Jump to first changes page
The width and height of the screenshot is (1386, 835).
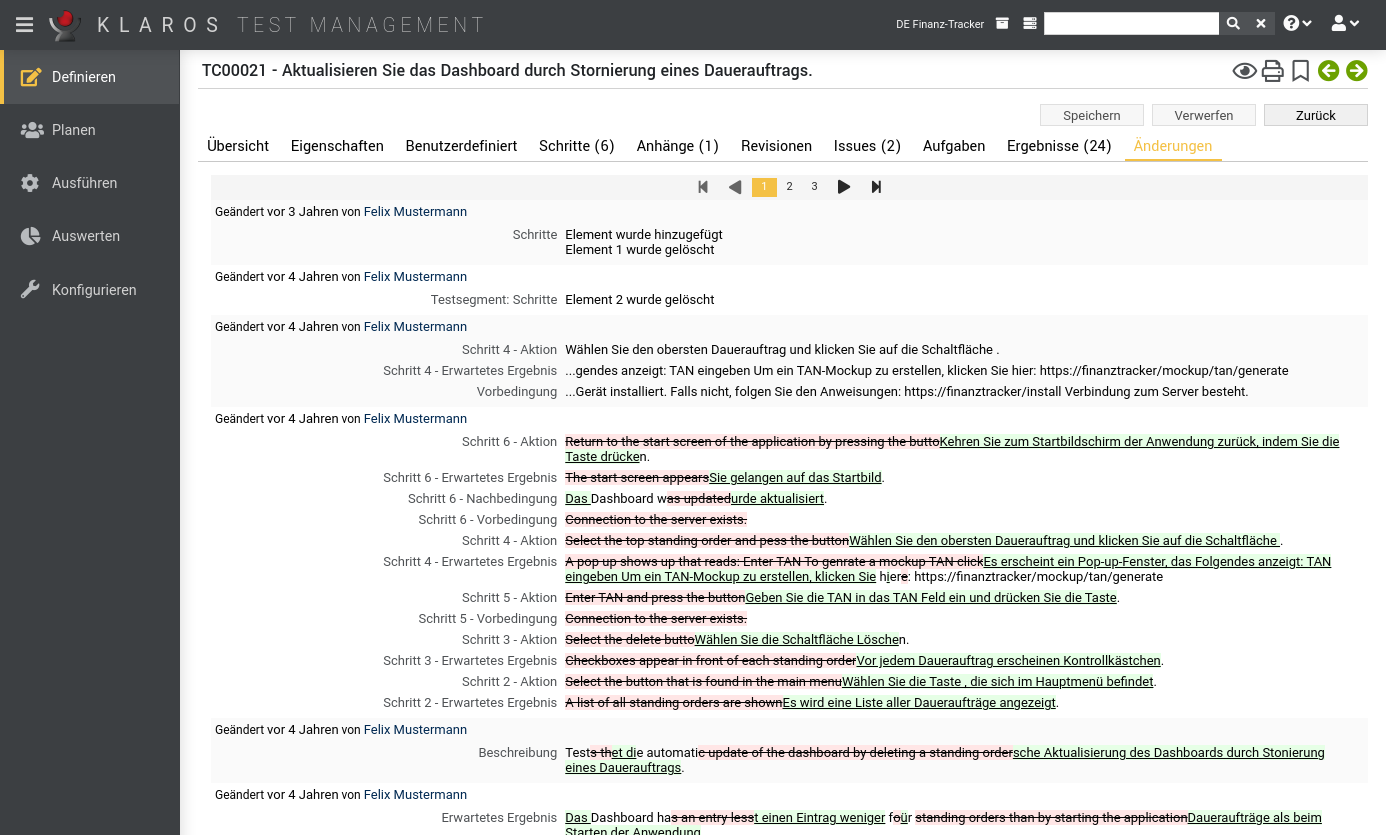pos(703,187)
